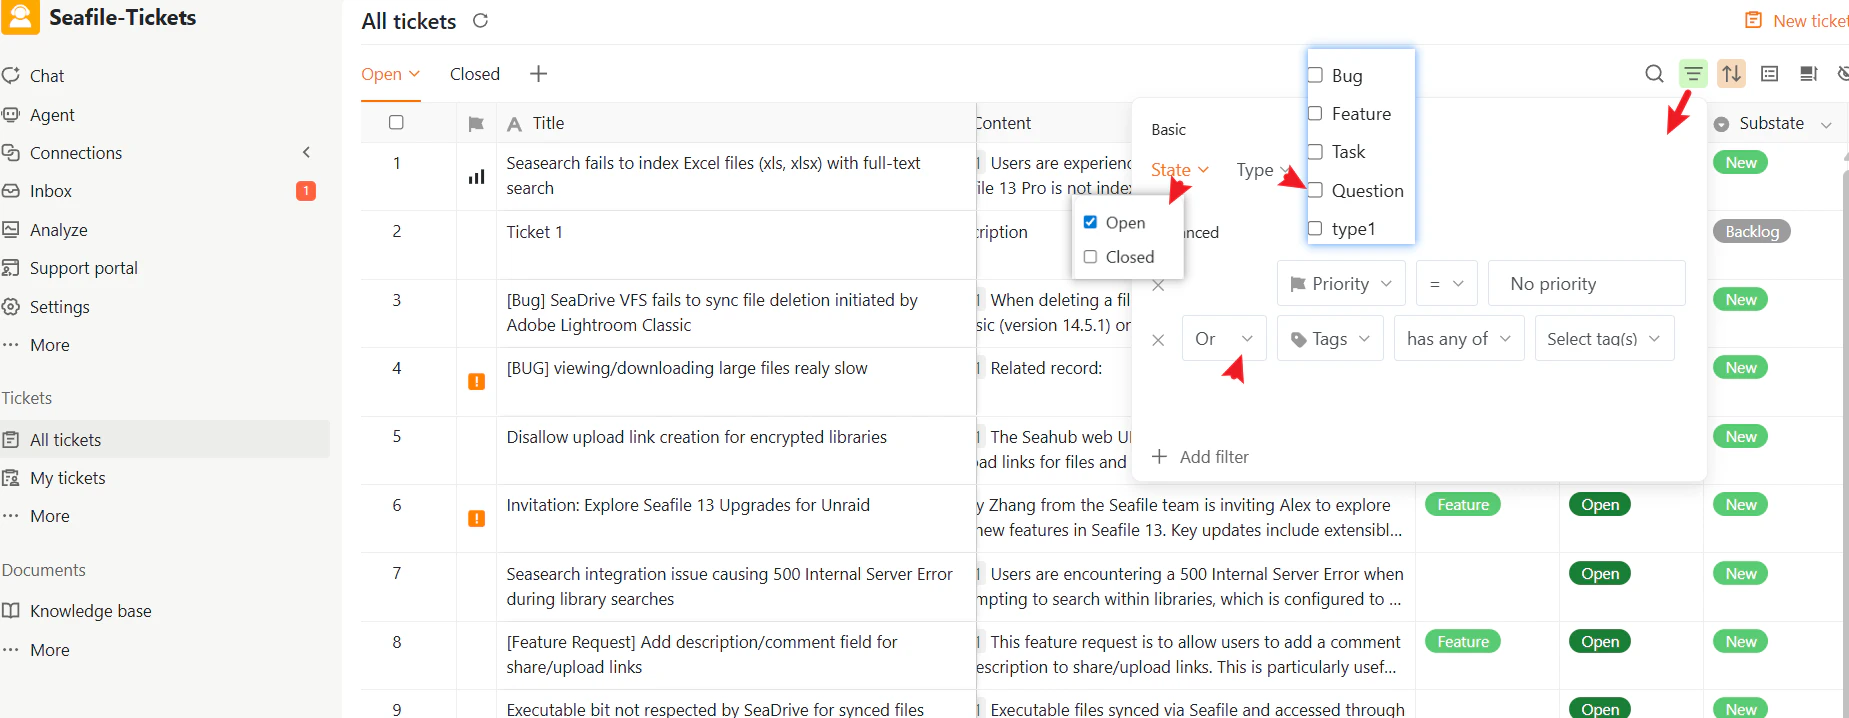The image size is (1849, 718).
Task: Expand the State dropdown in filter panel
Action: coord(1180,170)
